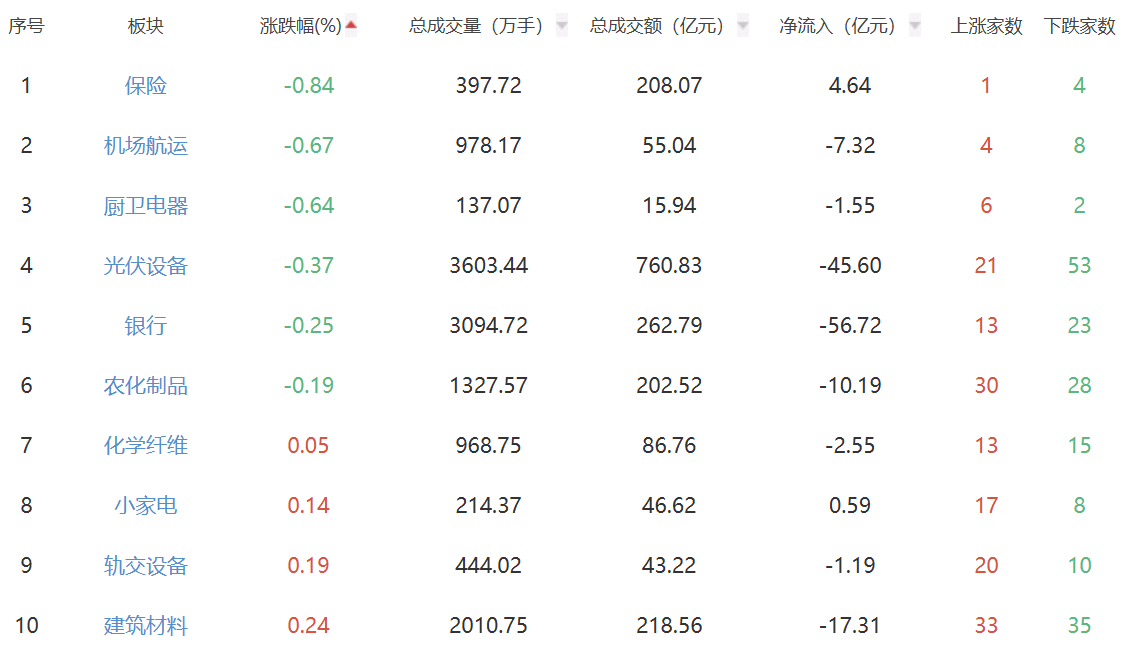Open the 银行 sector link
This screenshot has height=654, width=1124.
(x=146, y=326)
